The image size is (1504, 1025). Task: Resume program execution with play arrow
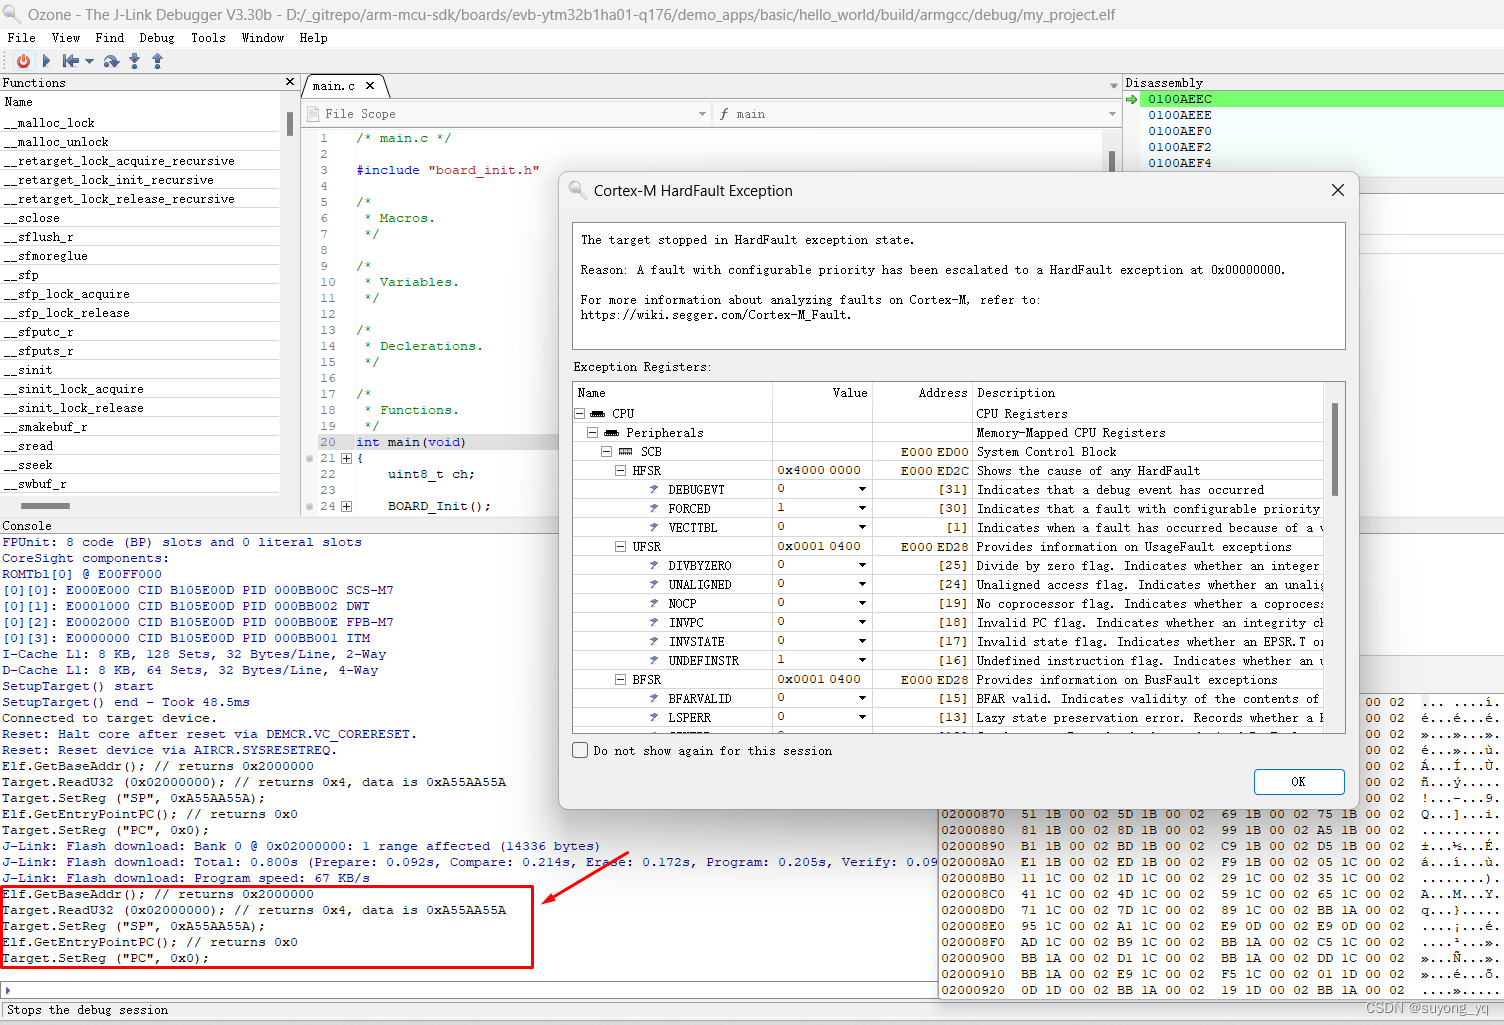click(46, 61)
